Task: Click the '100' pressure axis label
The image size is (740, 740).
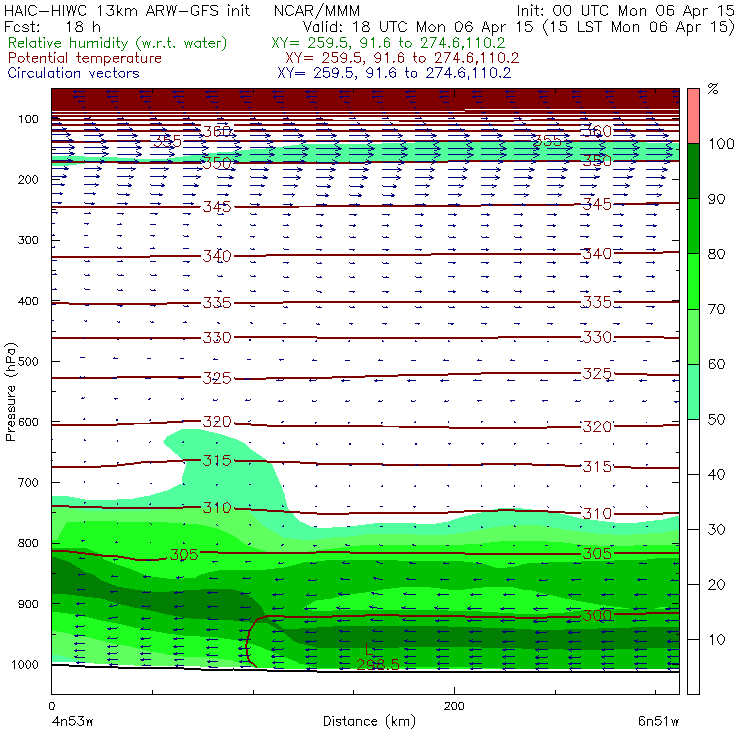Action: coord(28,119)
